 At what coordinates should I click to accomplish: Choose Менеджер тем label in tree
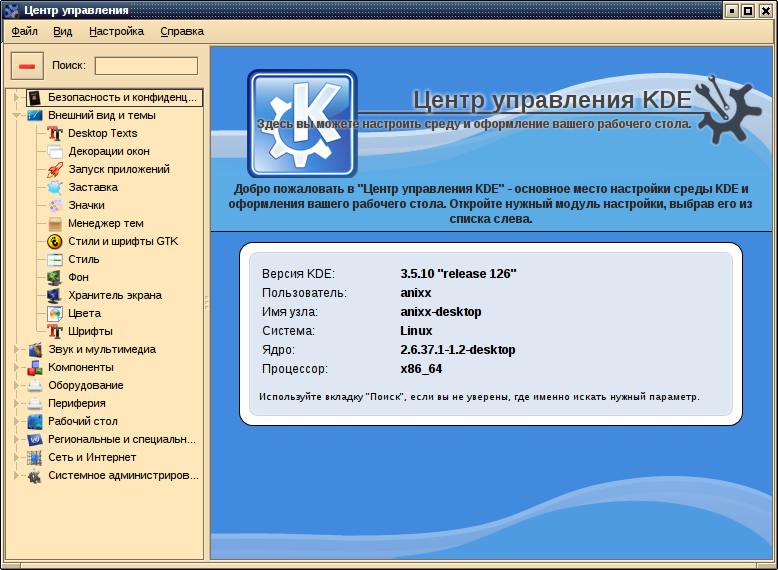pyautogui.click(x=106, y=224)
